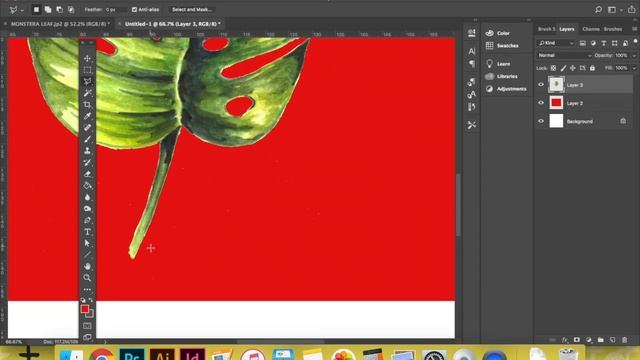This screenshot has width=640, height=360.
Task: Switch to the MONSTERA LEAF document tab
Action: click(60, 24)
